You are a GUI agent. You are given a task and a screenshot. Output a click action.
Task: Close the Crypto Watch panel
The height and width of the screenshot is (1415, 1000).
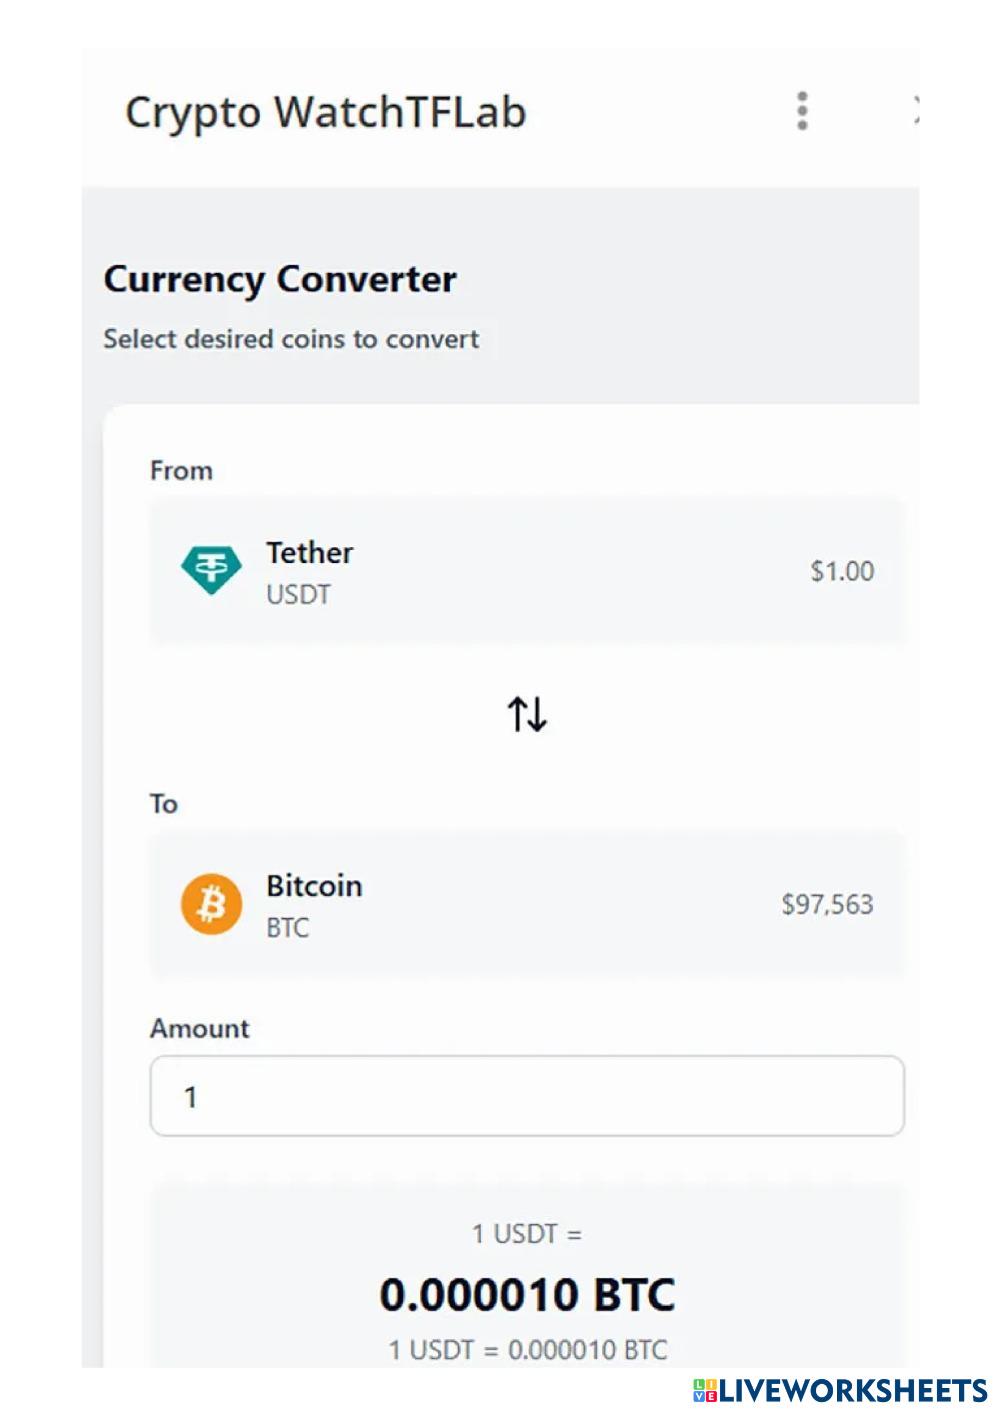click(x=914, y=111)
